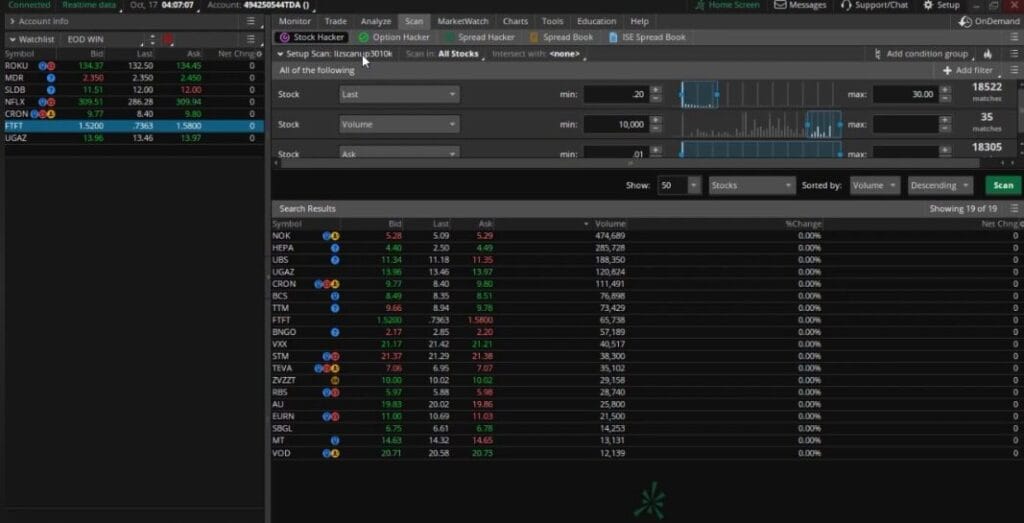
Task: Open the Option Hacker sub-tab
Action: [x=394, y=37]
